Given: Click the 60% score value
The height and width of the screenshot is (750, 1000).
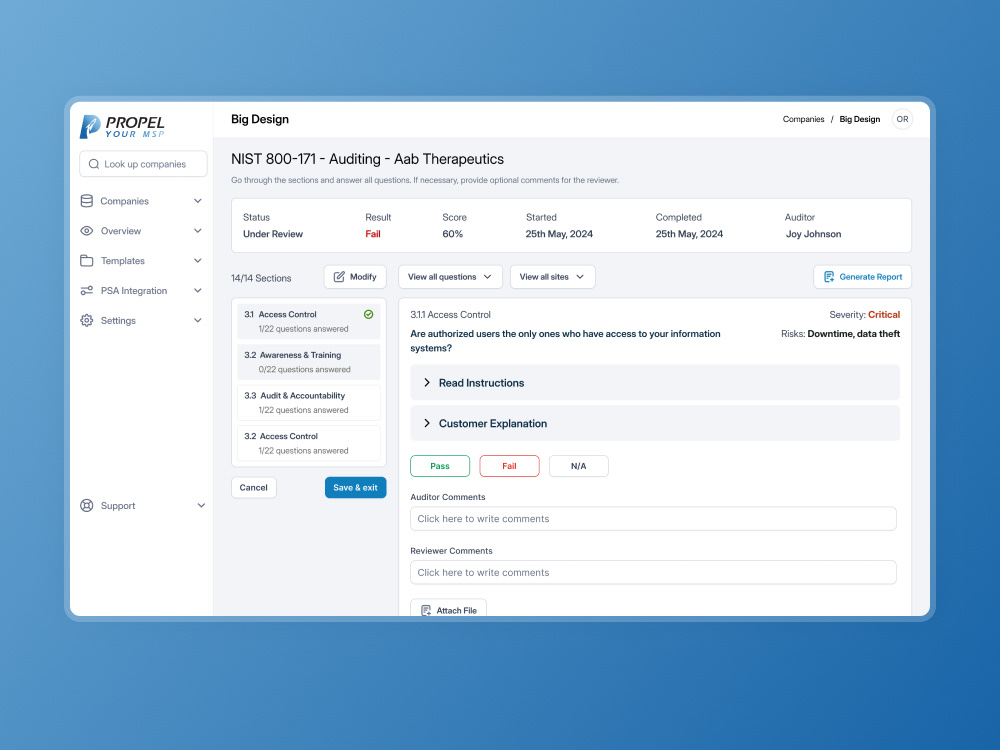Looking at the screenshot, I should point(453,234).
